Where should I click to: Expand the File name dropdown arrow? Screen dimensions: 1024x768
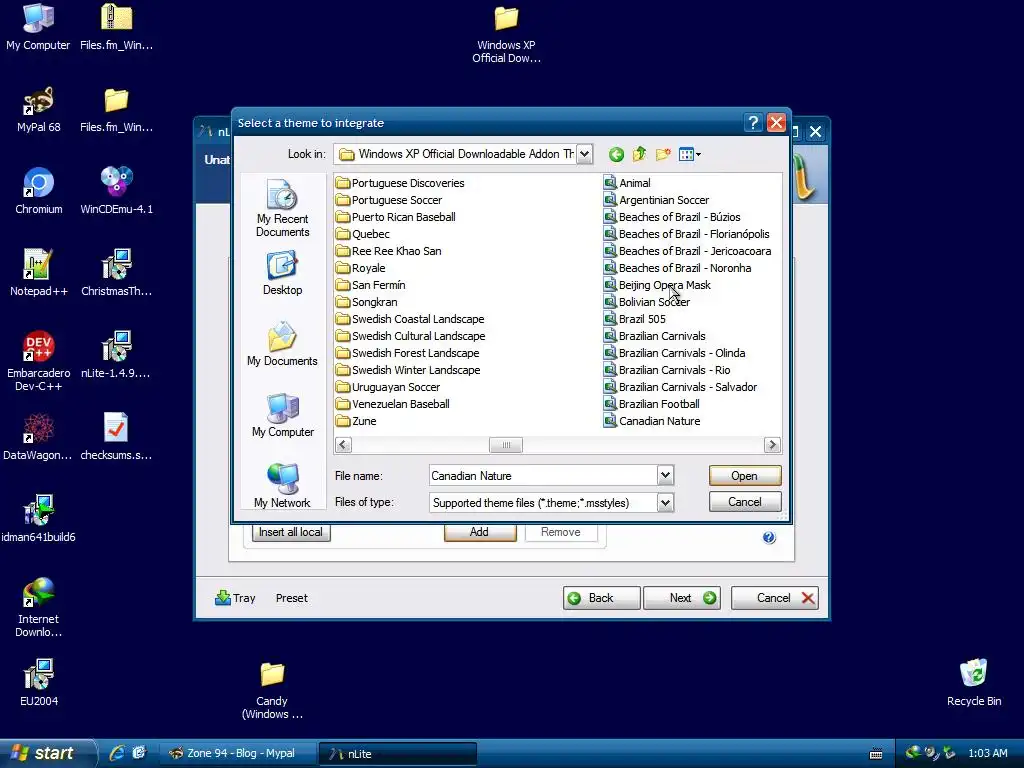(665, 475)
